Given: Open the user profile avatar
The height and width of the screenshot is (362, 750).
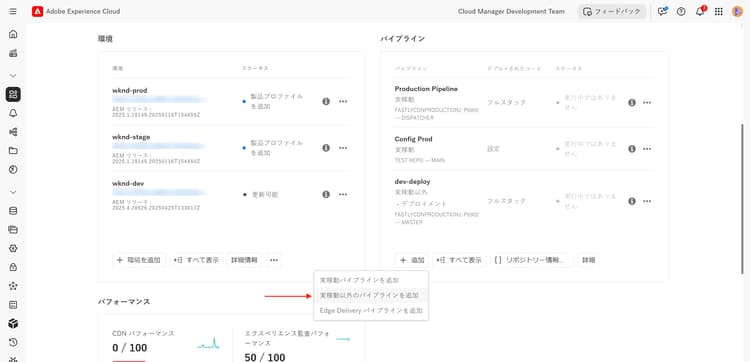Looking at the screenshot, I should click(x=737, y=11).
